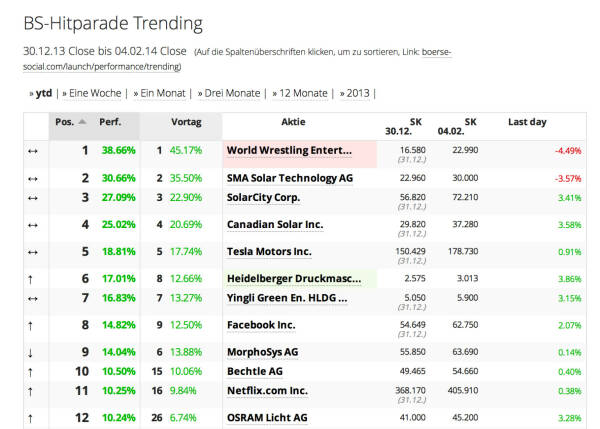Viewport: 600px width, 429px height.
Task: Click the up arrow in Netflix.com row
Action: (x=32, y=391)
